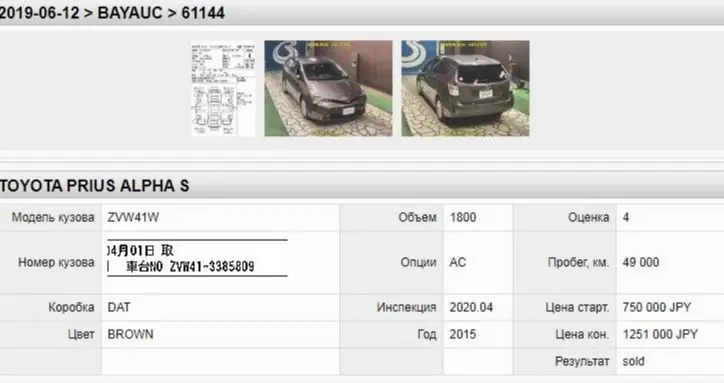Click the 2020.04 inspection date value
The width and height of the screenshot is (724, 383).
(471, 307)
